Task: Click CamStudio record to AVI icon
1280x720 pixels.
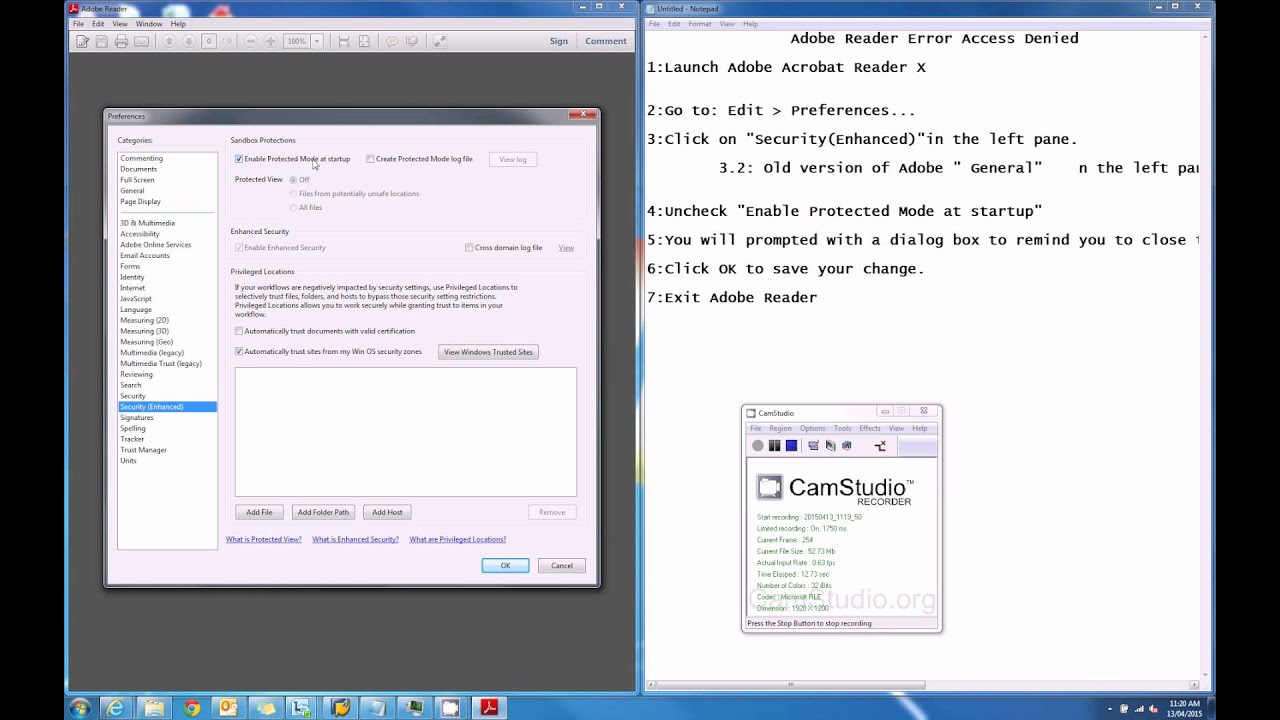Action: coord(830,446)
